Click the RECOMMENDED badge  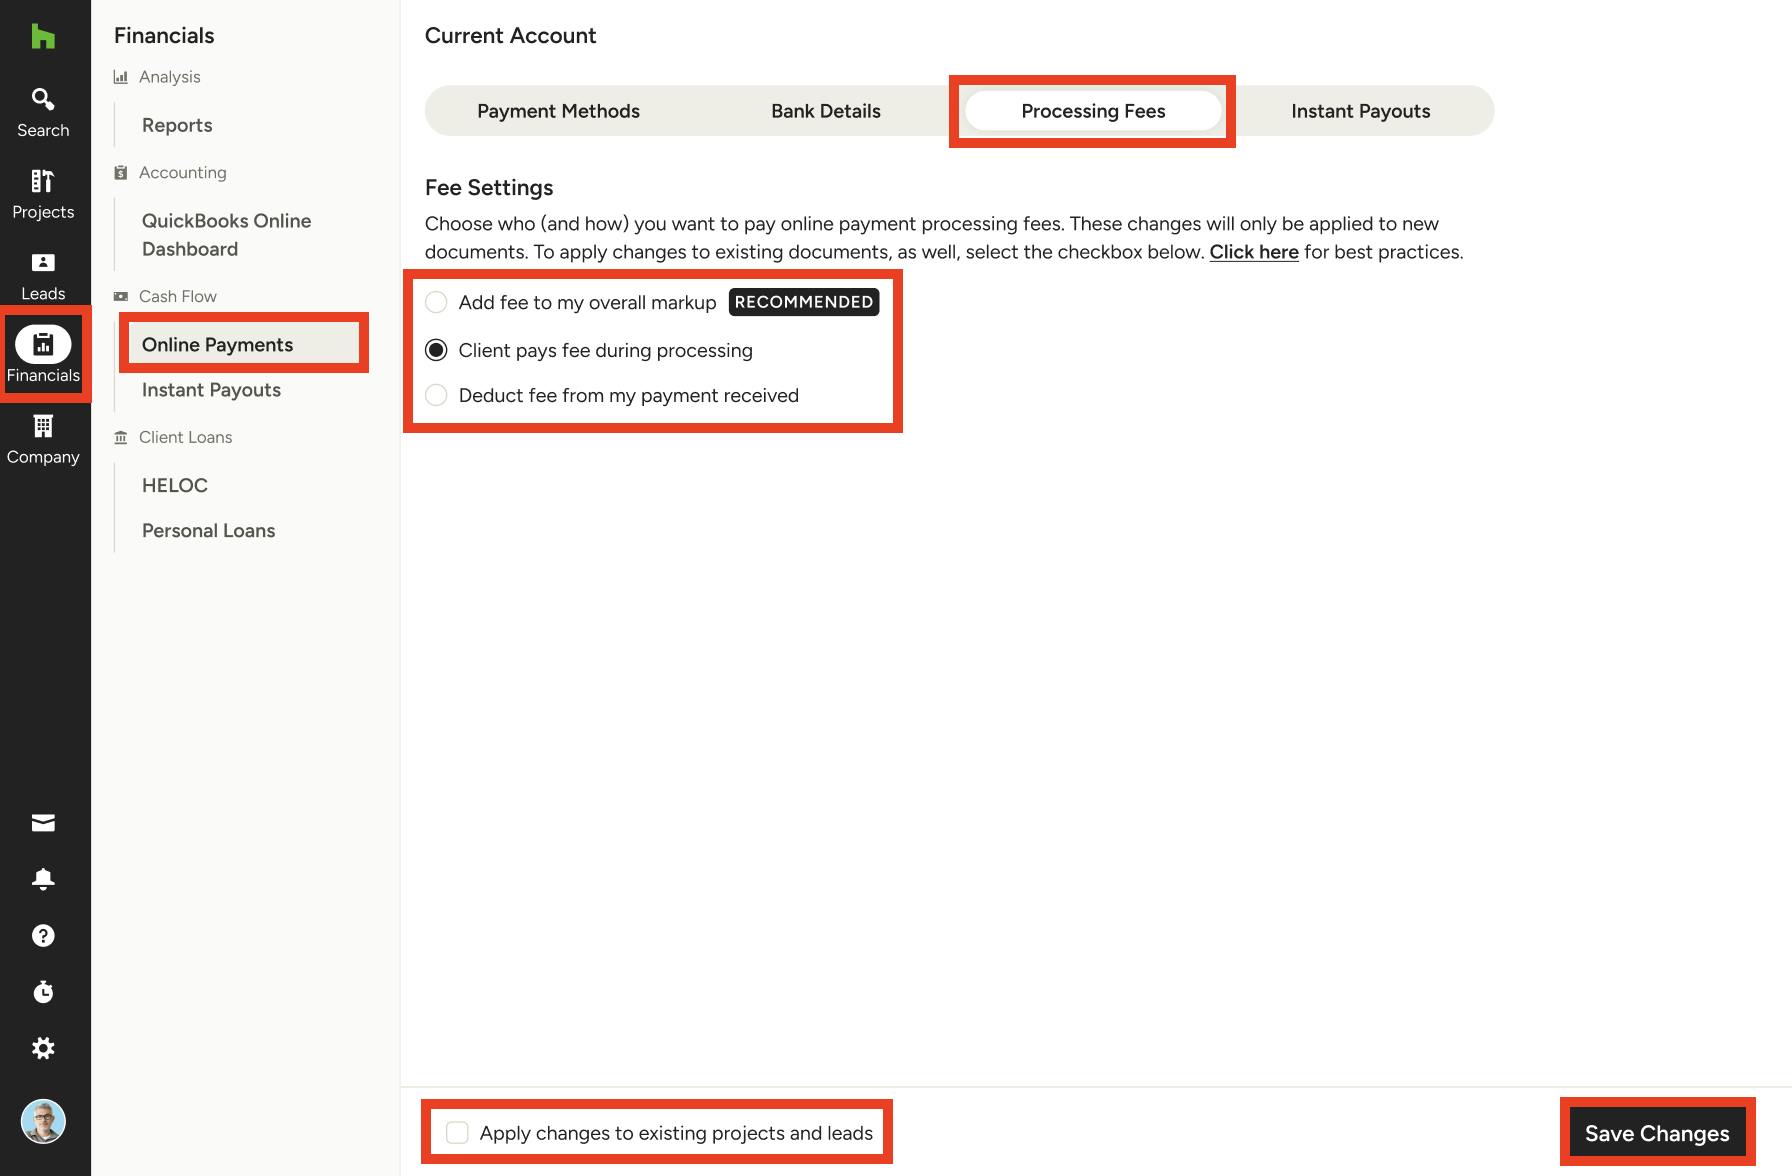(x=803, y=301)
